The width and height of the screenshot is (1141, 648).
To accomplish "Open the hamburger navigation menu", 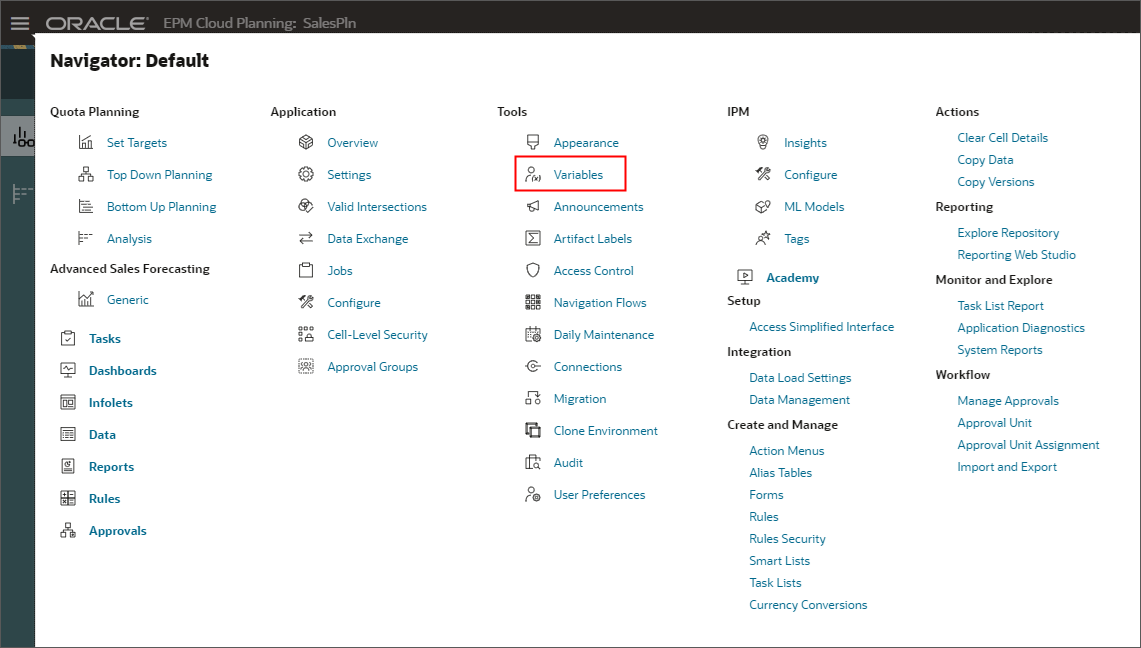I will point(19,22).
